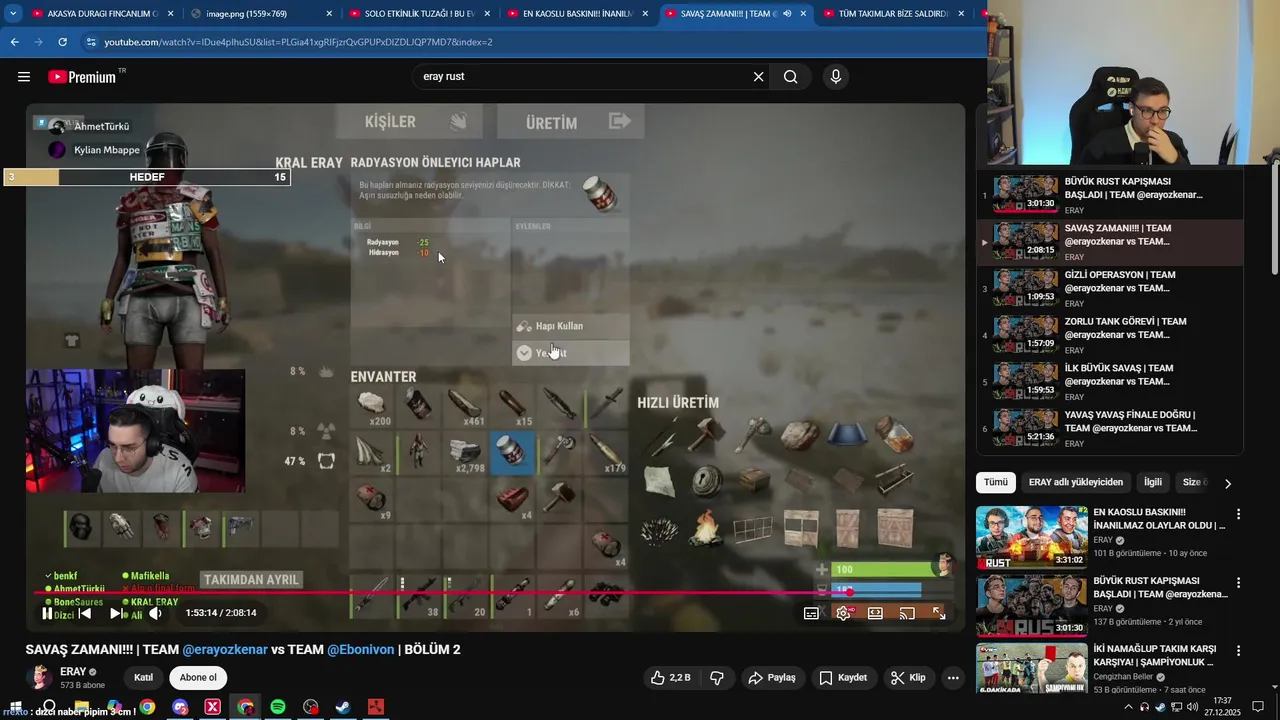Open menu for BÜYÜK RUST KAPIŞMASI suggestion
This screenshot has height=720, width=1280.
[x=1238, y=583]
